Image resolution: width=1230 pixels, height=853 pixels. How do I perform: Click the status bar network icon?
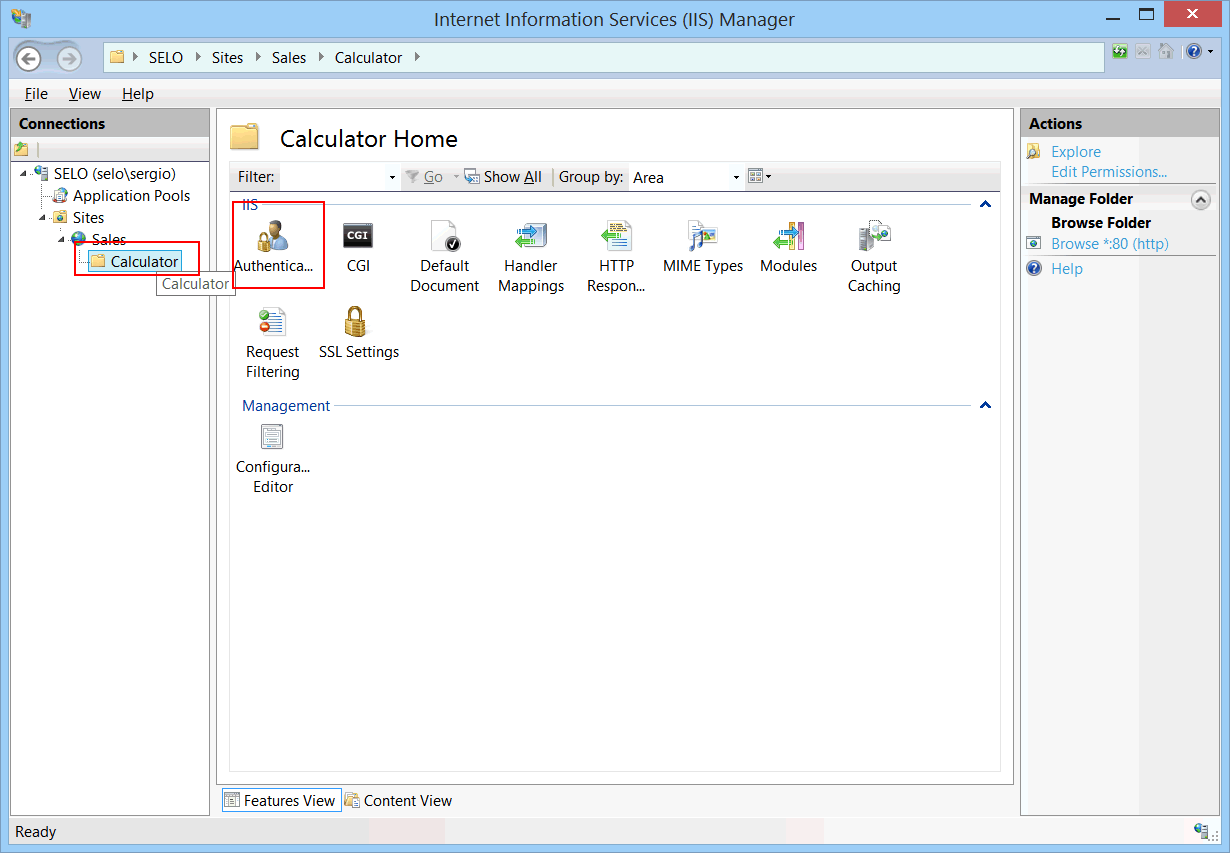pos(1203,831)
